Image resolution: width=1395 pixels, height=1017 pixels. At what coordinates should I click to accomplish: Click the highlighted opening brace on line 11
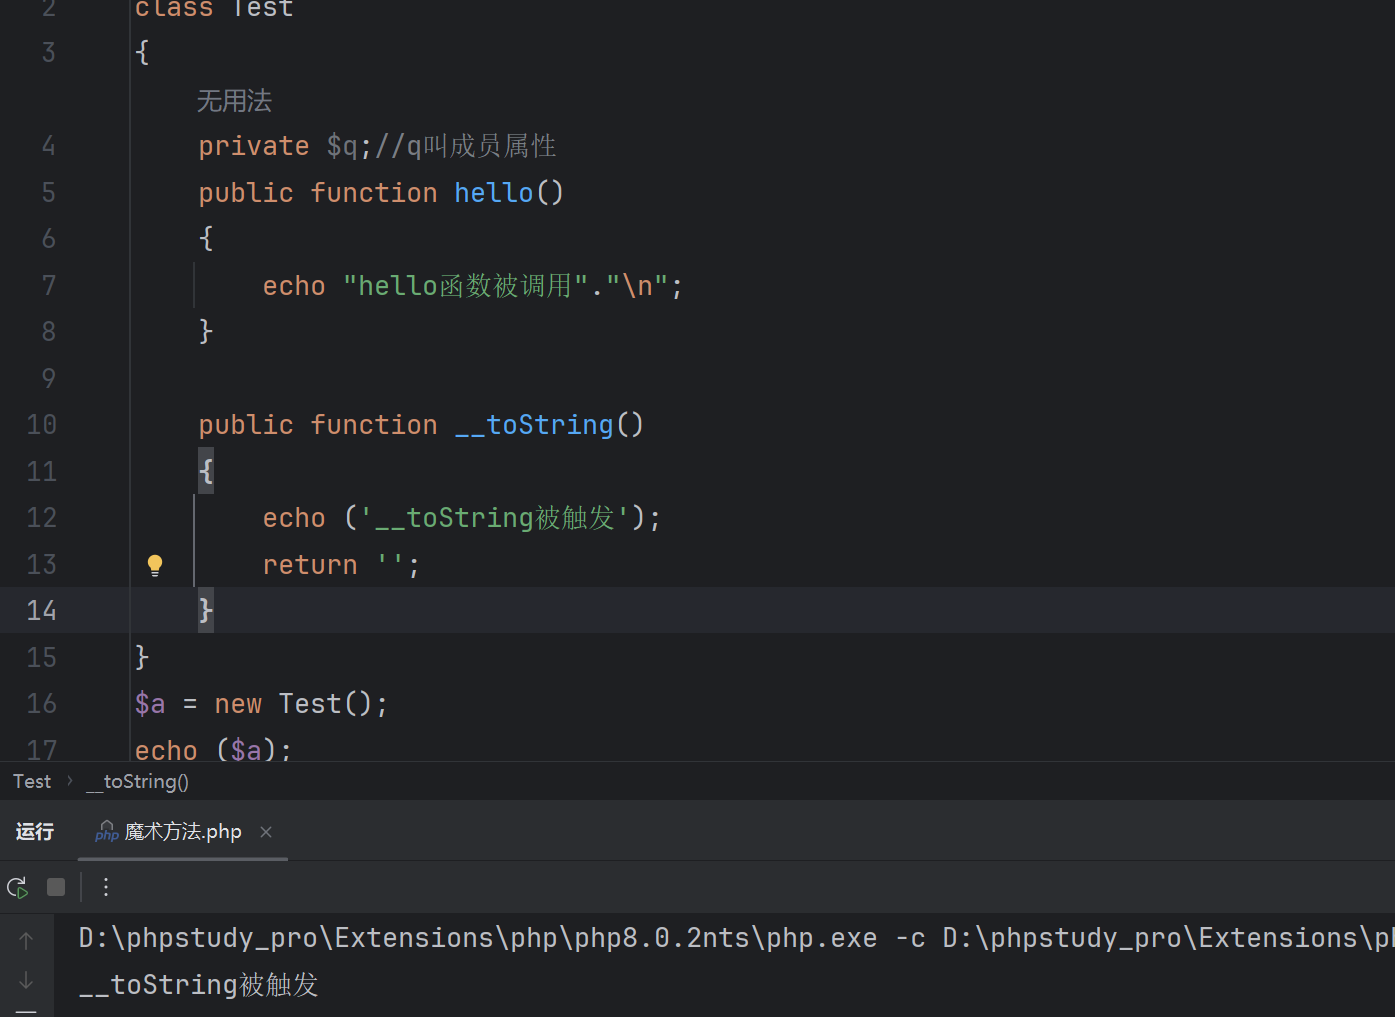[x=206, y=471]
